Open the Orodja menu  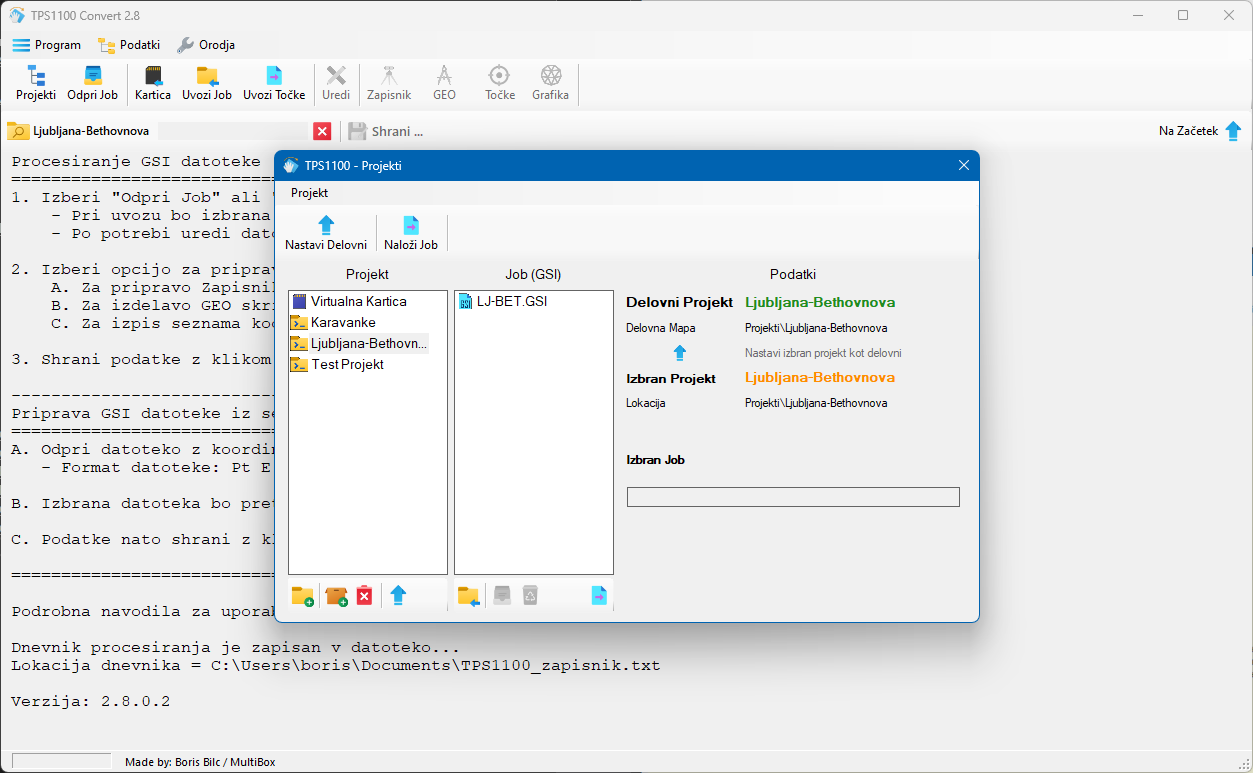click(206, 45)
